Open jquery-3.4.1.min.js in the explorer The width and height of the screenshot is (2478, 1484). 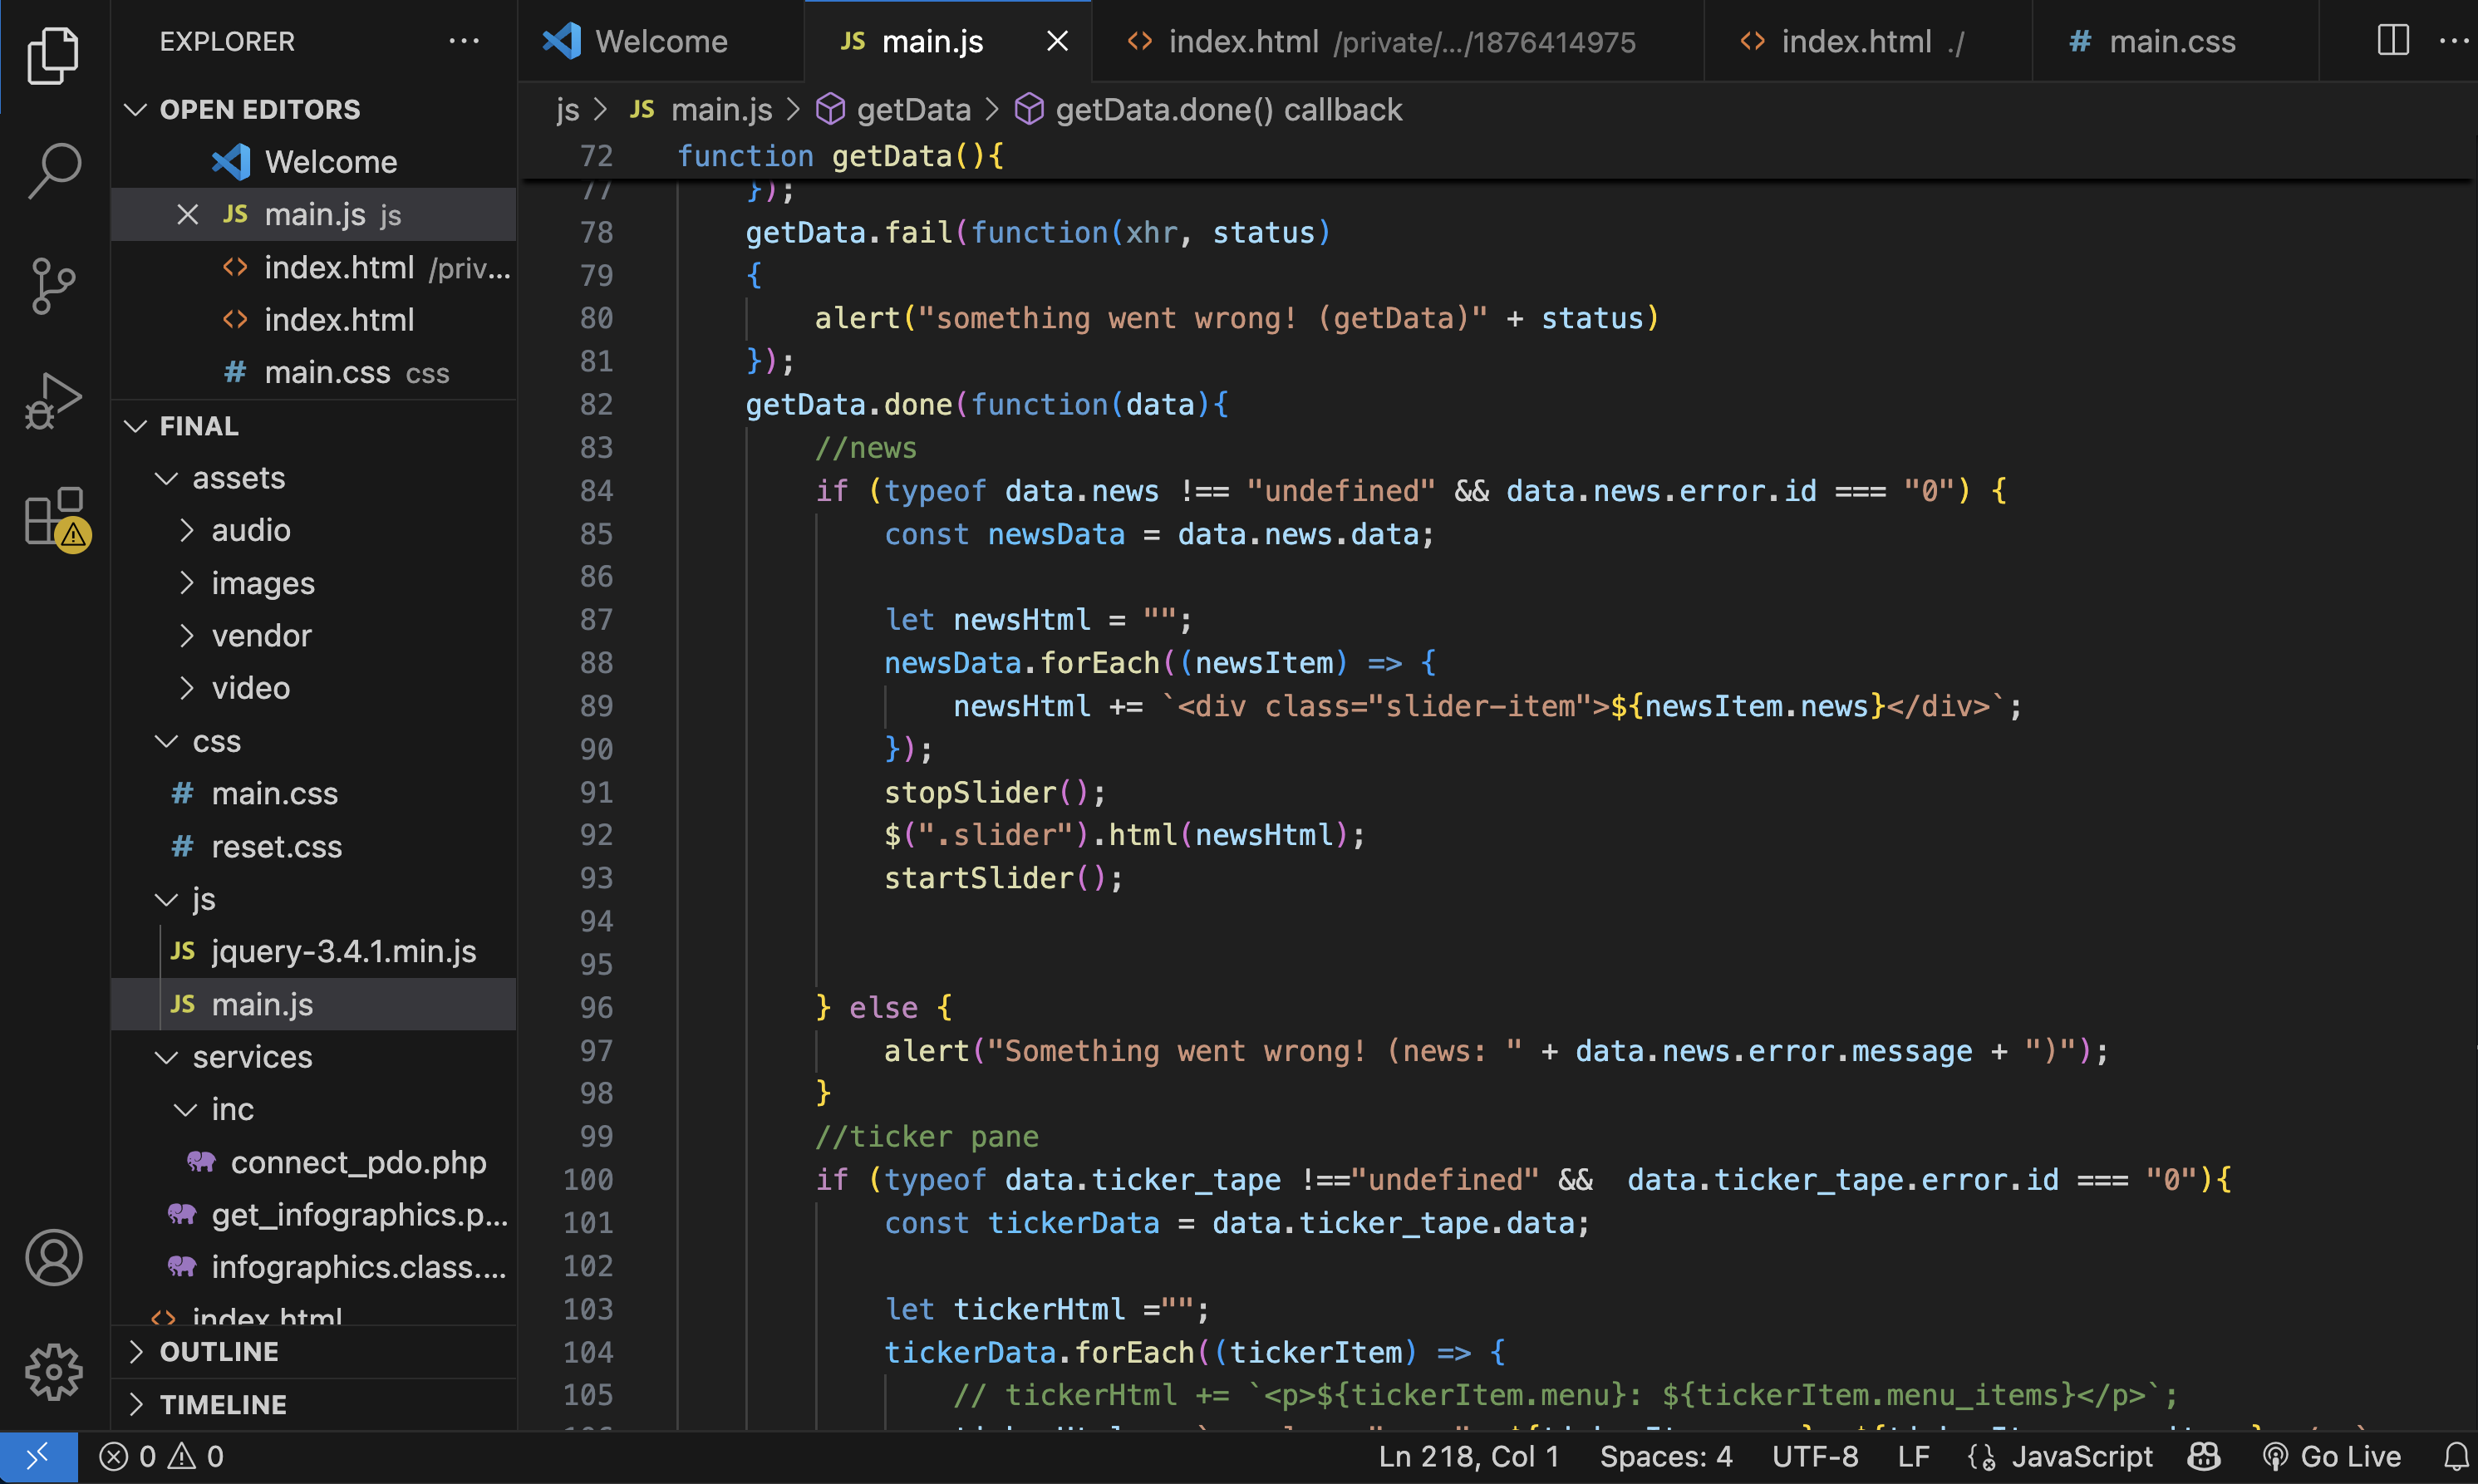[x=343, y=951]
